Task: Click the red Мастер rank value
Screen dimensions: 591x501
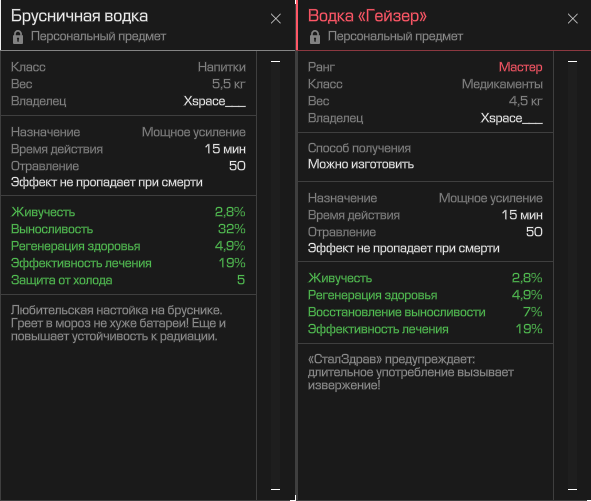Action: coord(521,67)
